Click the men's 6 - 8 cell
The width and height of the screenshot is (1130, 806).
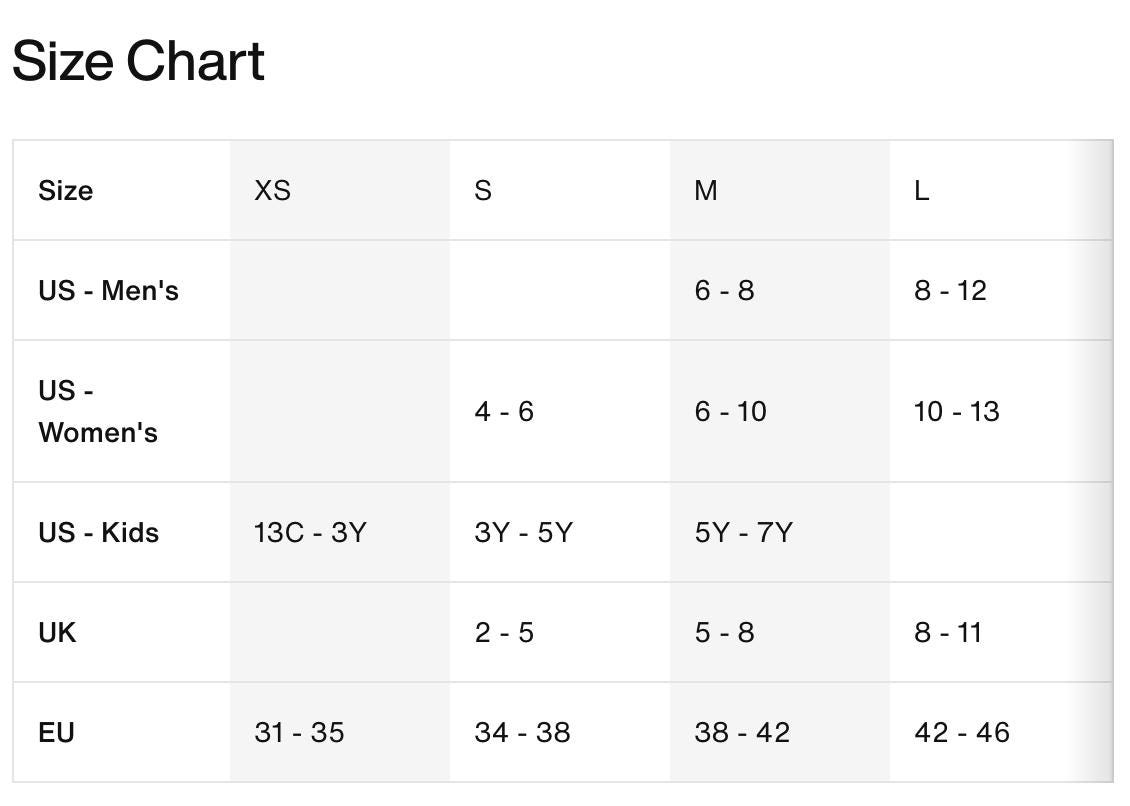(724, 291)
